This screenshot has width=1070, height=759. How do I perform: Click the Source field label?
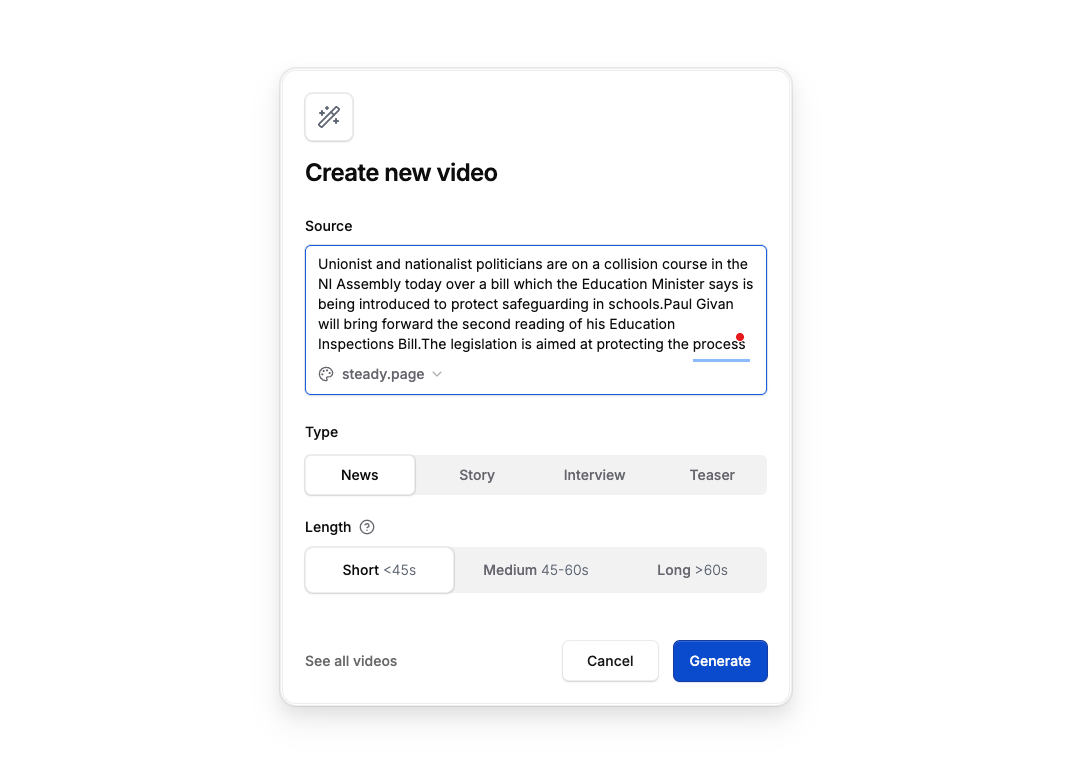(328, 226)
